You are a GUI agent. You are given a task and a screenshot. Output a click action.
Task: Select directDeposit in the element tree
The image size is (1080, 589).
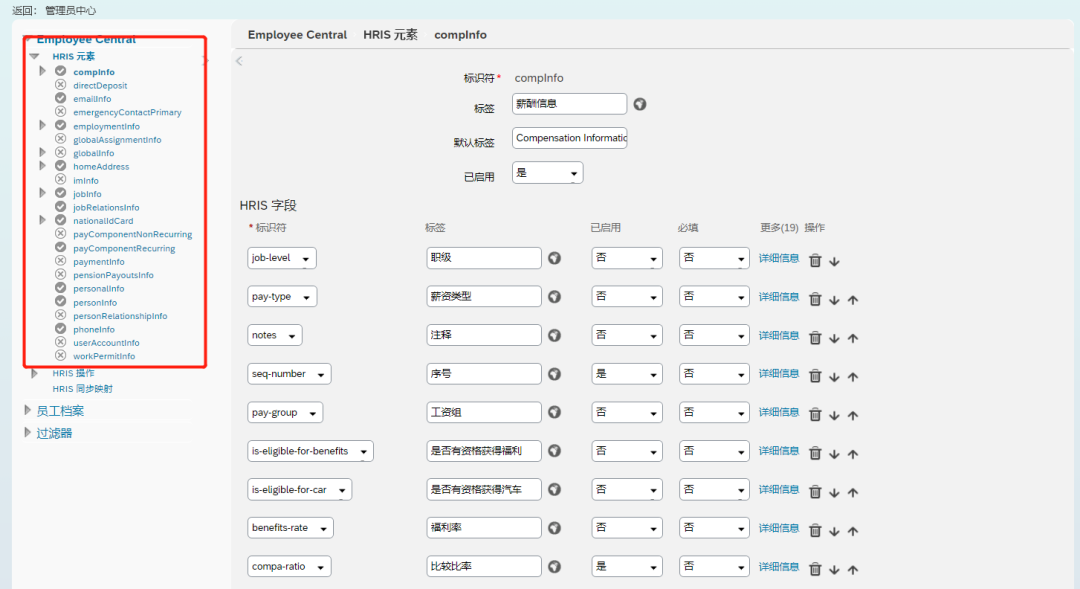(x=100, y=85)
